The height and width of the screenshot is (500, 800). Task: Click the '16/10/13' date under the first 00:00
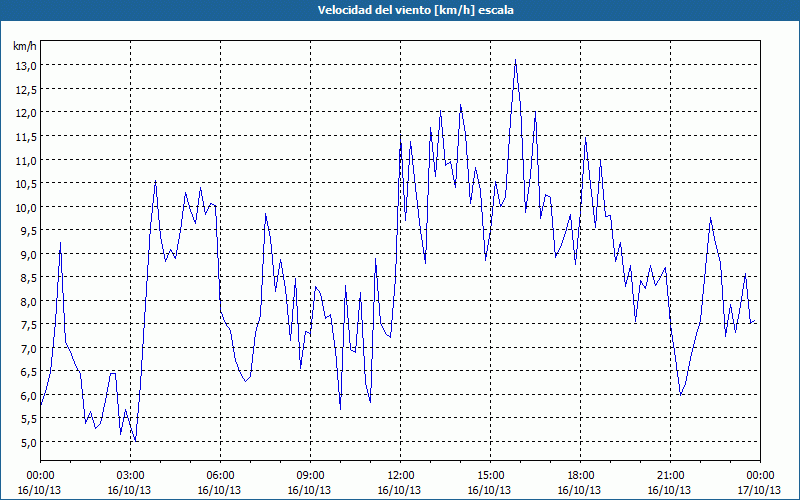tap(39, 490)
